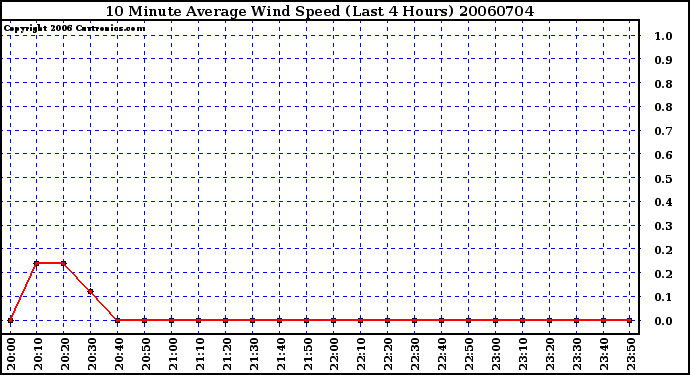
Task: Click the 22:40 time axis label
Action: click(x=442, y=354)
